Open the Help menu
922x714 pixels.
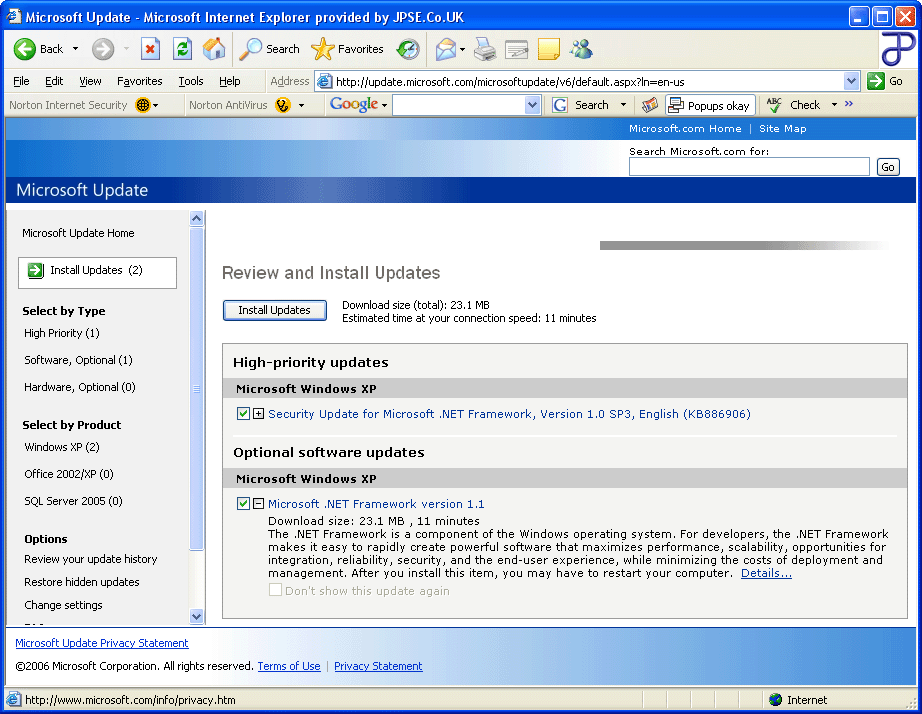[x=229, y=81]
